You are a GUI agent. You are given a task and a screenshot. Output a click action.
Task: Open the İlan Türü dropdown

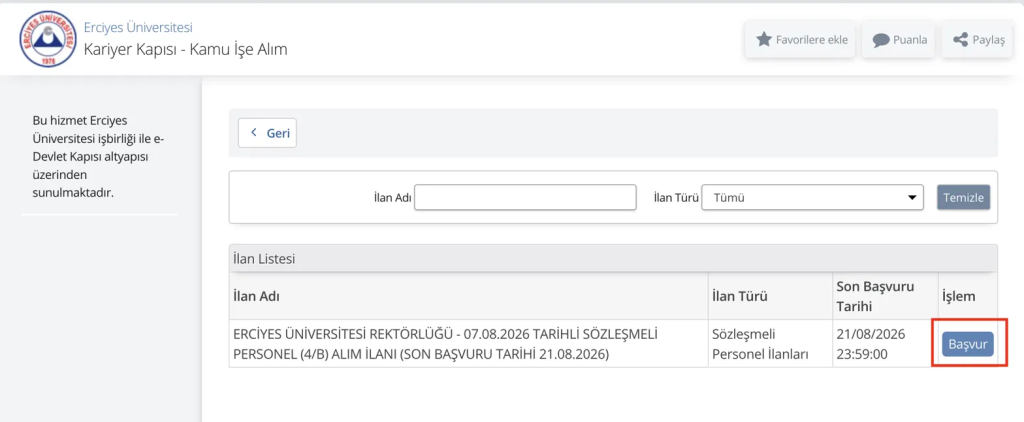point(812,197)
